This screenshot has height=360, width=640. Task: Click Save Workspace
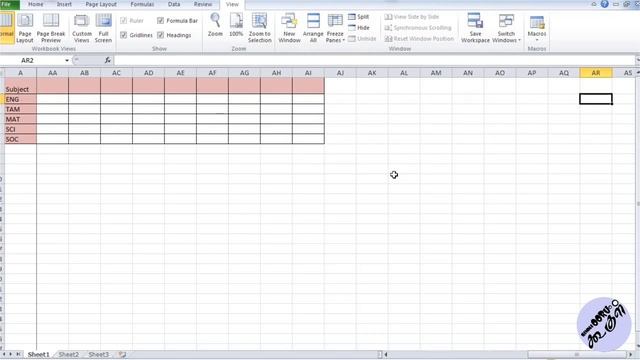point(475,28)
